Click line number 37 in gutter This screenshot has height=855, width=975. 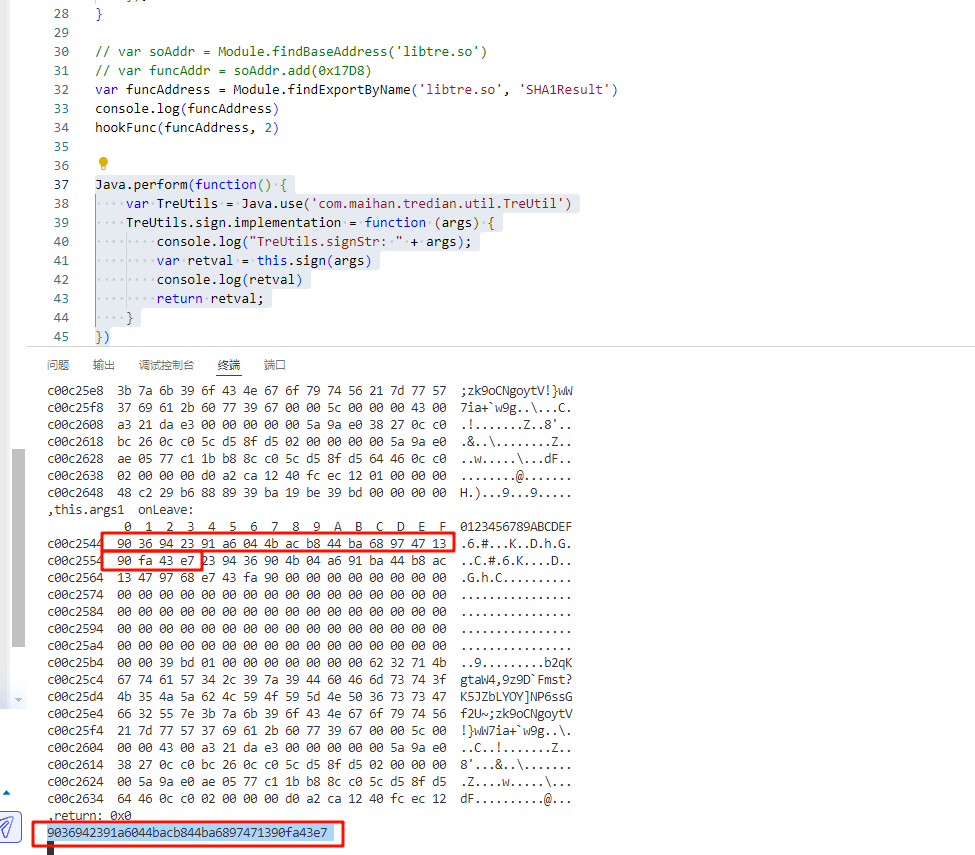(x=61, y=184)
